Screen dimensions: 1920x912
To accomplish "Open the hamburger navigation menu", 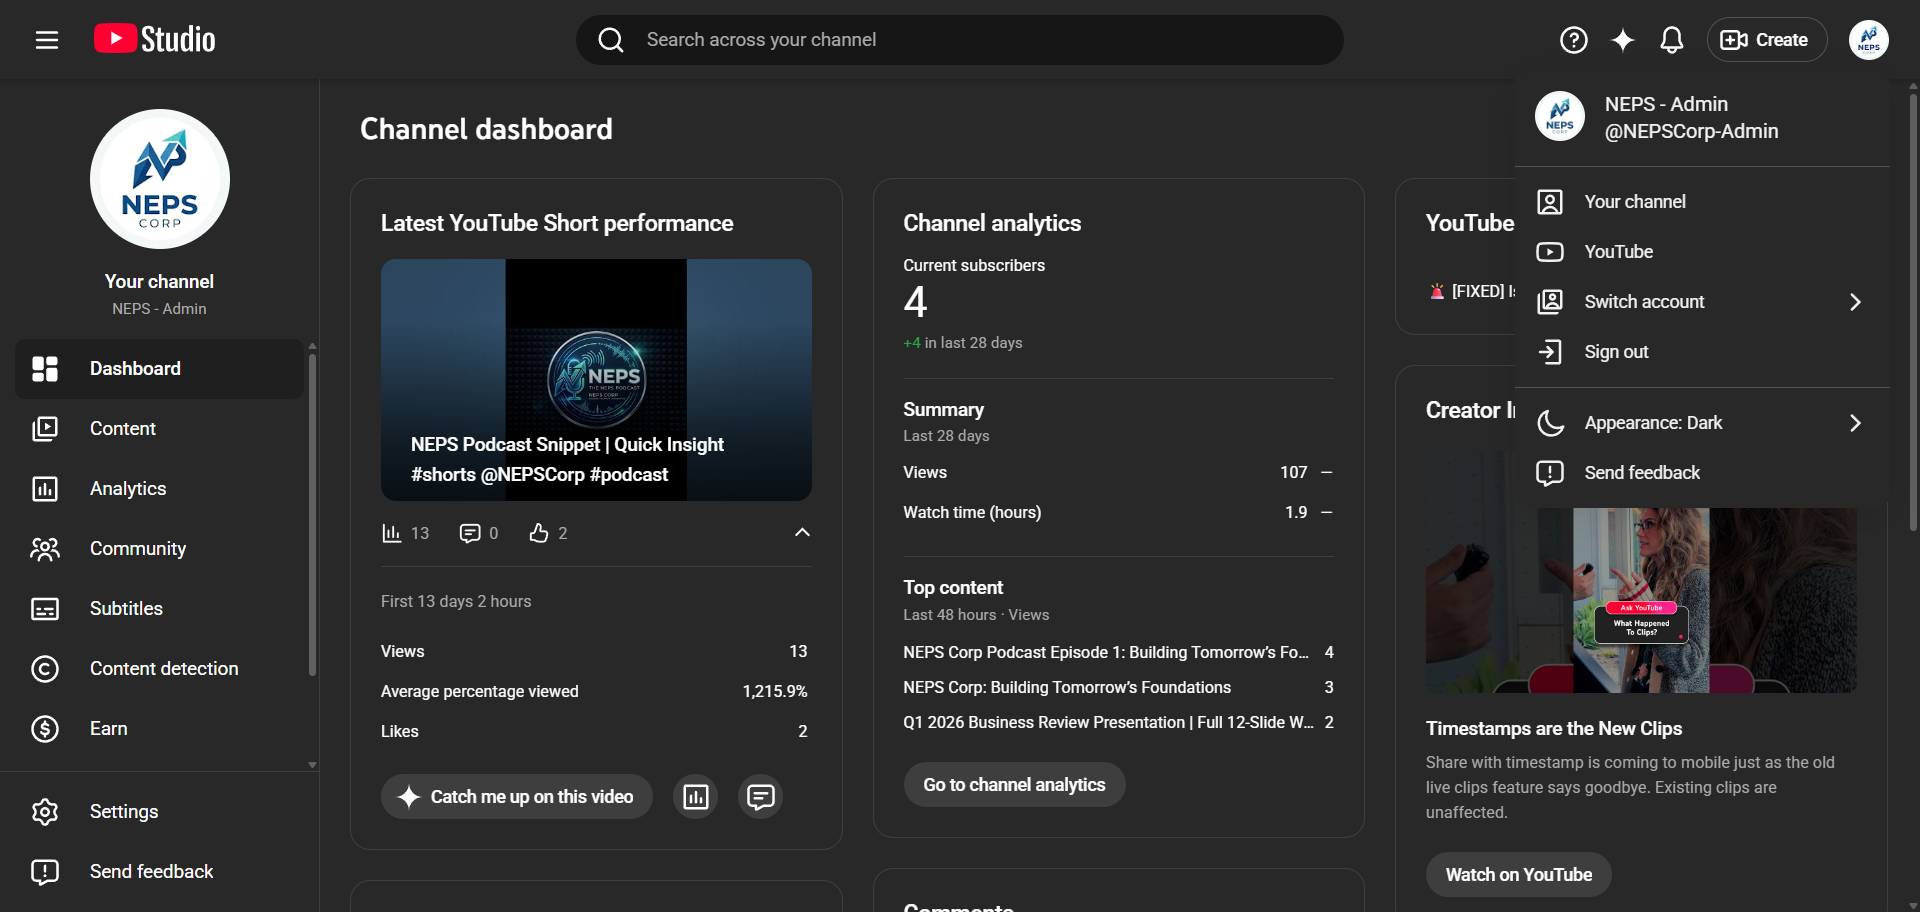I will pos(47,40).
